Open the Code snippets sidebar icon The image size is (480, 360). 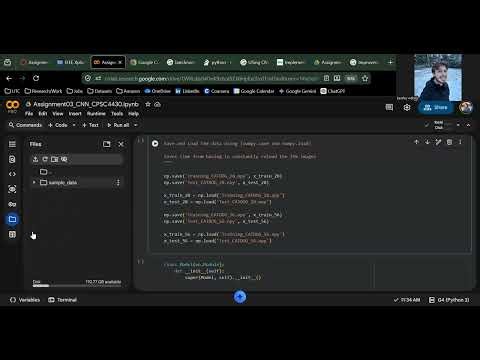[x=12, y=174]
